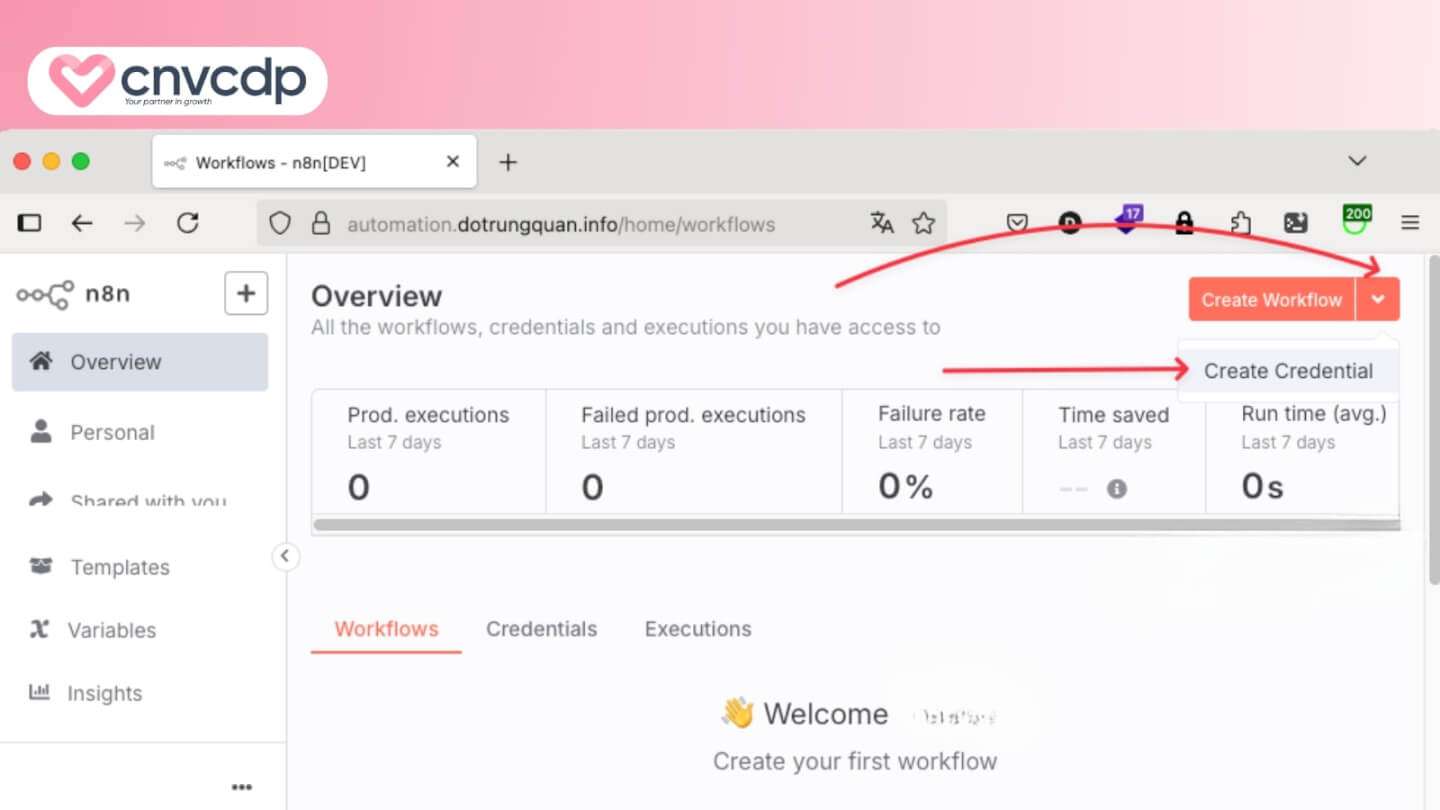Switch to the Executions tab

(698, 629)
